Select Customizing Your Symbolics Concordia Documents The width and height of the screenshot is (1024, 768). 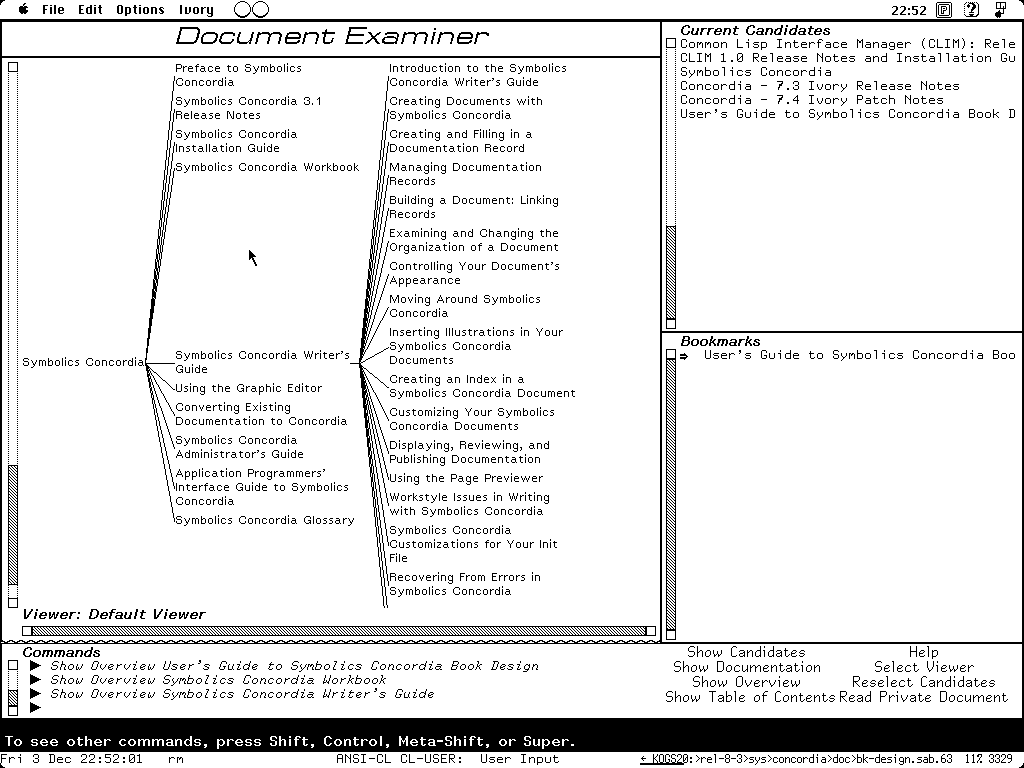pyautogui.click(x=472, y=419)
